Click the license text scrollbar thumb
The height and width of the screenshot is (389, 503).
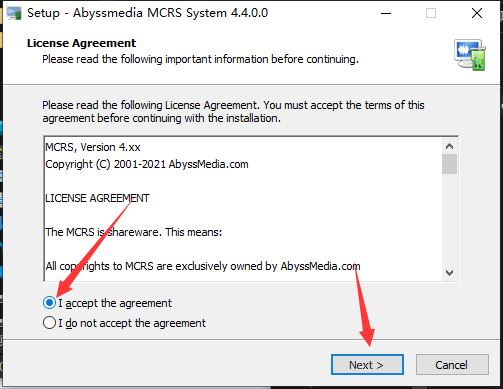449,164
